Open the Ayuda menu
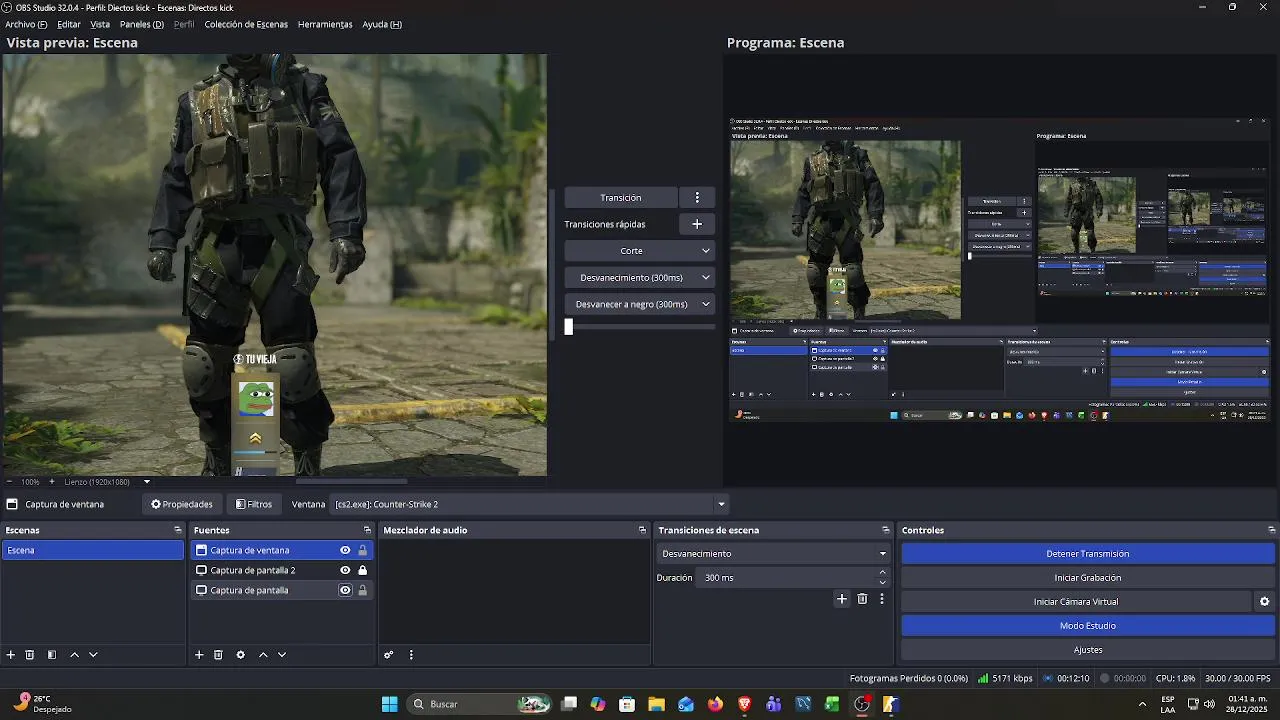Screen dimensions: 1280x720 [x=382, y=24]
